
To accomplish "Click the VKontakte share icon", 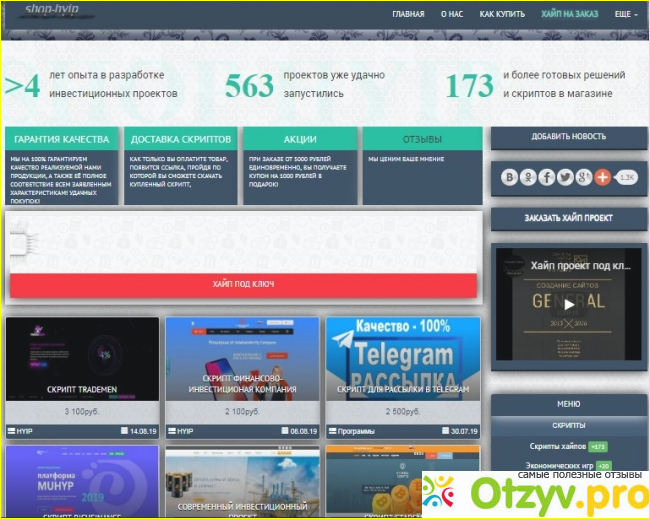I will click(x=511, y=177).
